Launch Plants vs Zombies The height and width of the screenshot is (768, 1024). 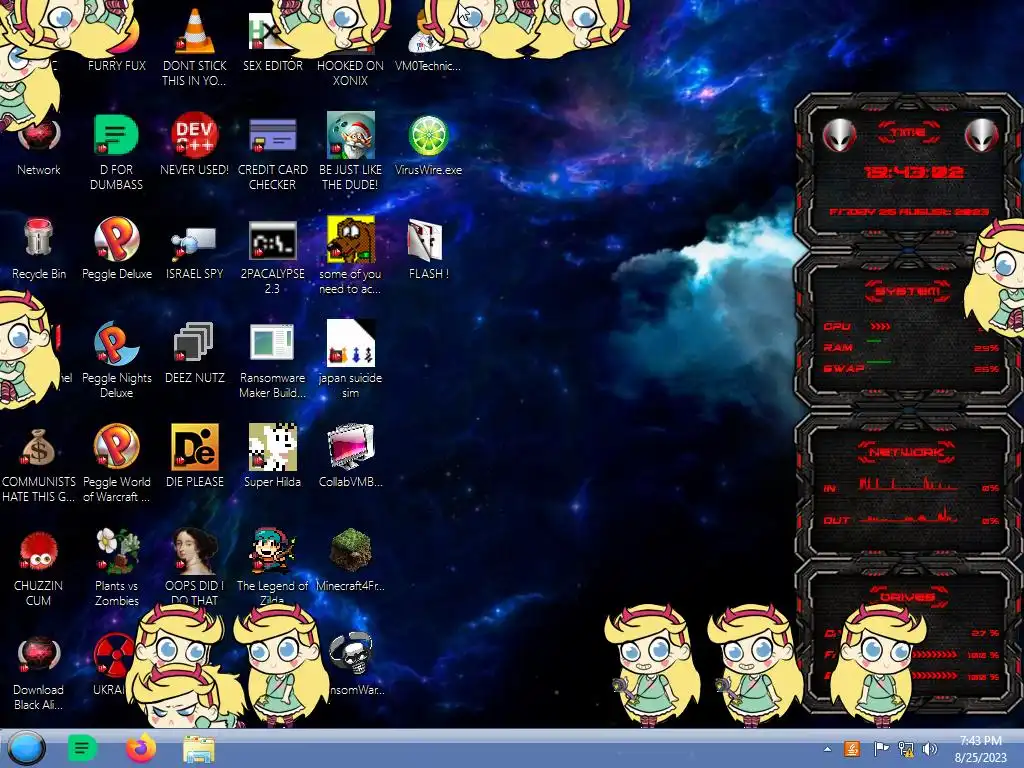click(x=117, y=567)
